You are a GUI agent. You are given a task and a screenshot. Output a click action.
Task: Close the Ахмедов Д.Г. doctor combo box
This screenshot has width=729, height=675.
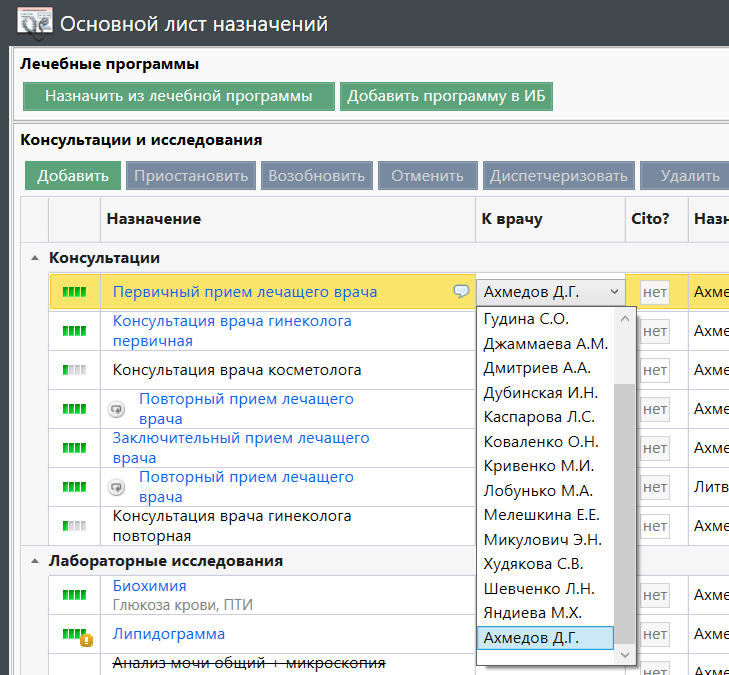coord(613,292)
